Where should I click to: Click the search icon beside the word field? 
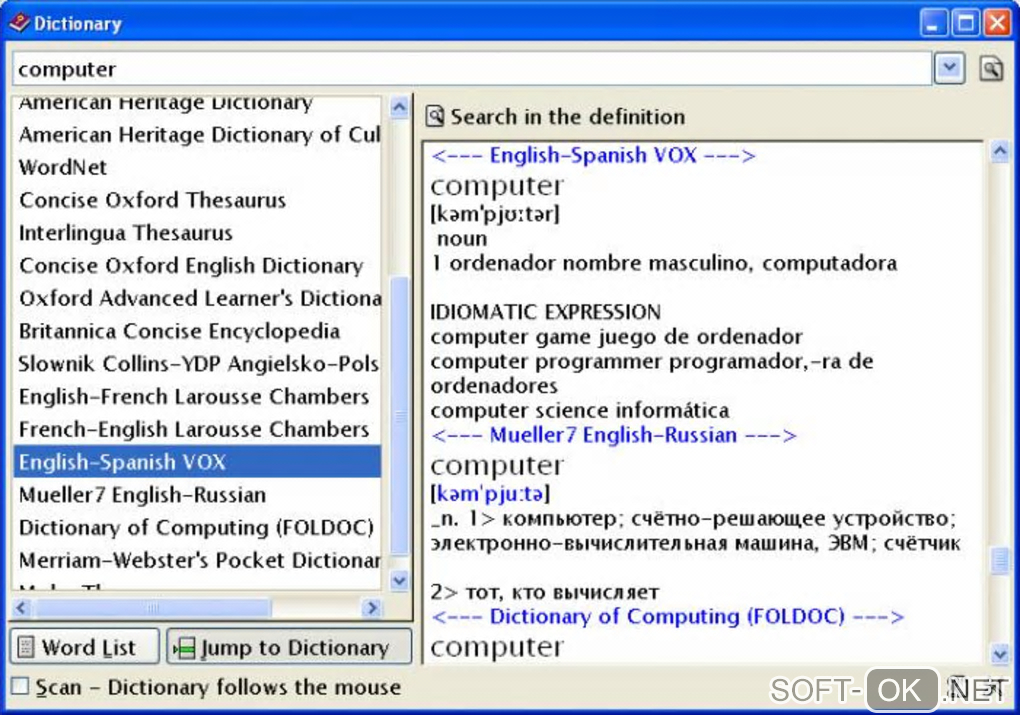(x=991, y=68)
